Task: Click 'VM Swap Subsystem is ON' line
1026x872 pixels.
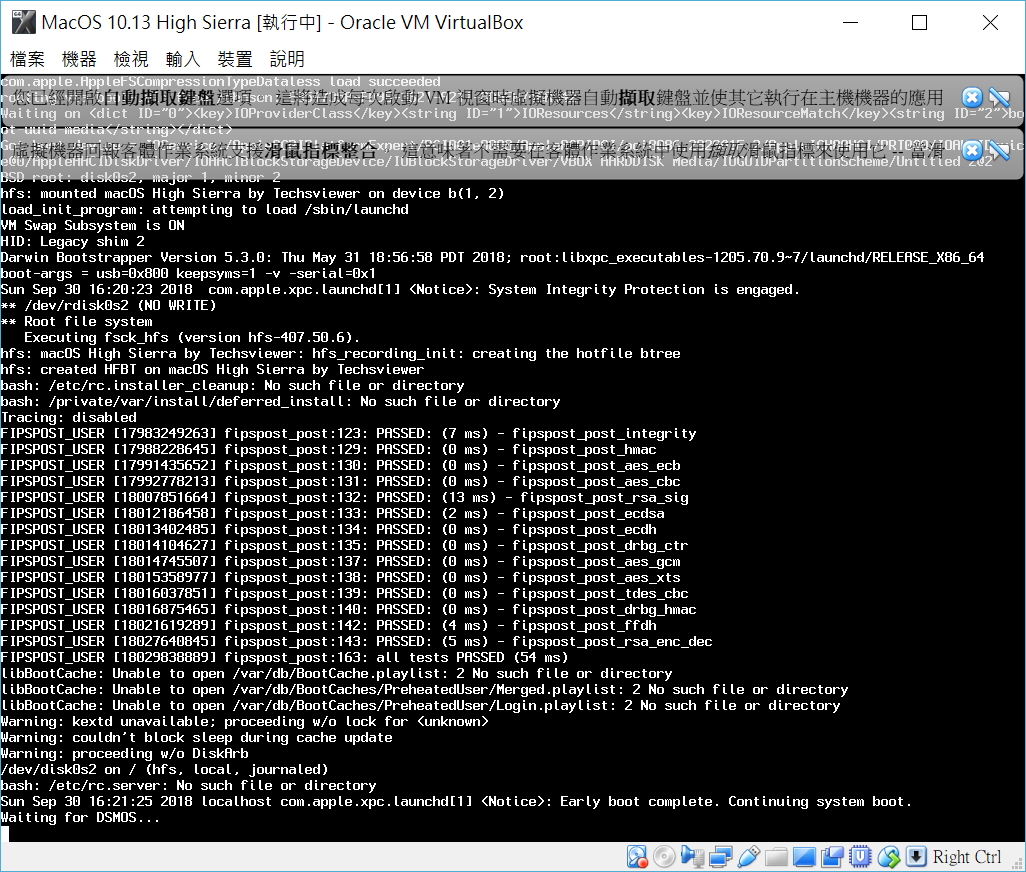Action: pos(92,226)
